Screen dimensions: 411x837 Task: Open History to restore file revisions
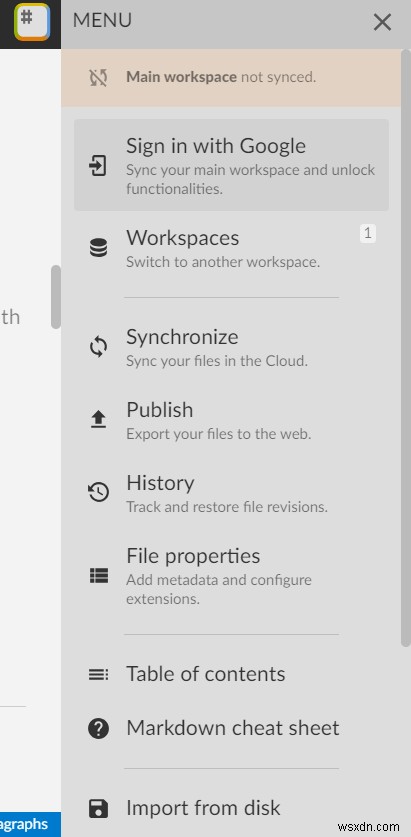231,493
